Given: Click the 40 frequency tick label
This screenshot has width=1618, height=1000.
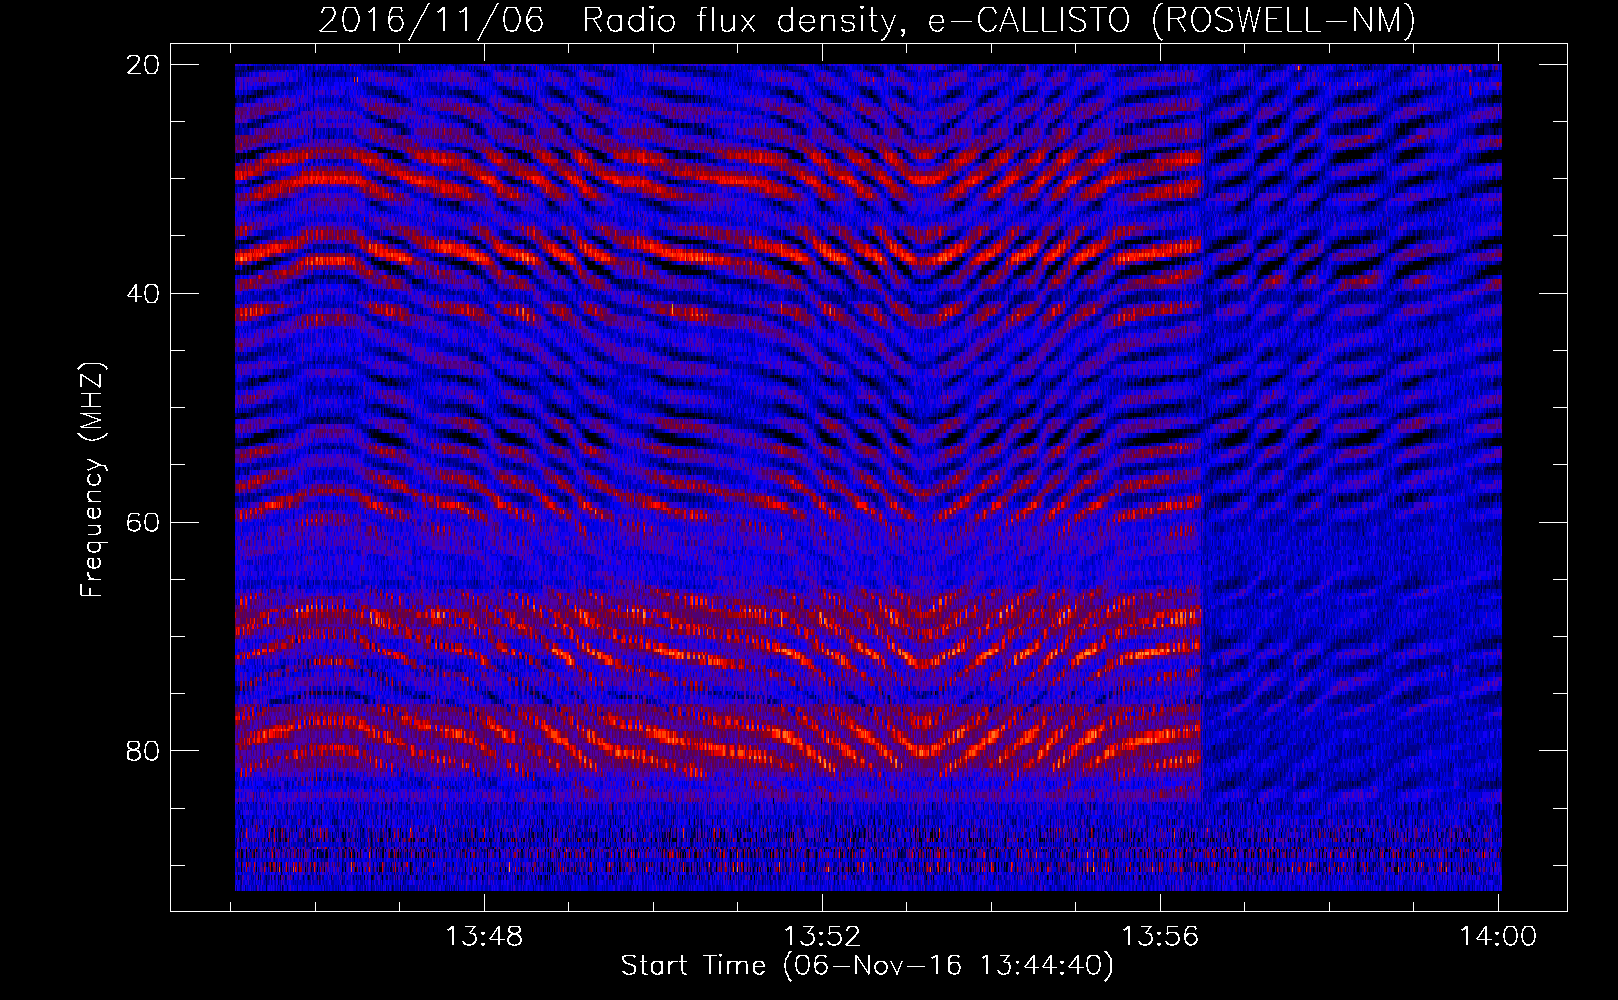Looking at the screenshot, I should tap(143, 294).
